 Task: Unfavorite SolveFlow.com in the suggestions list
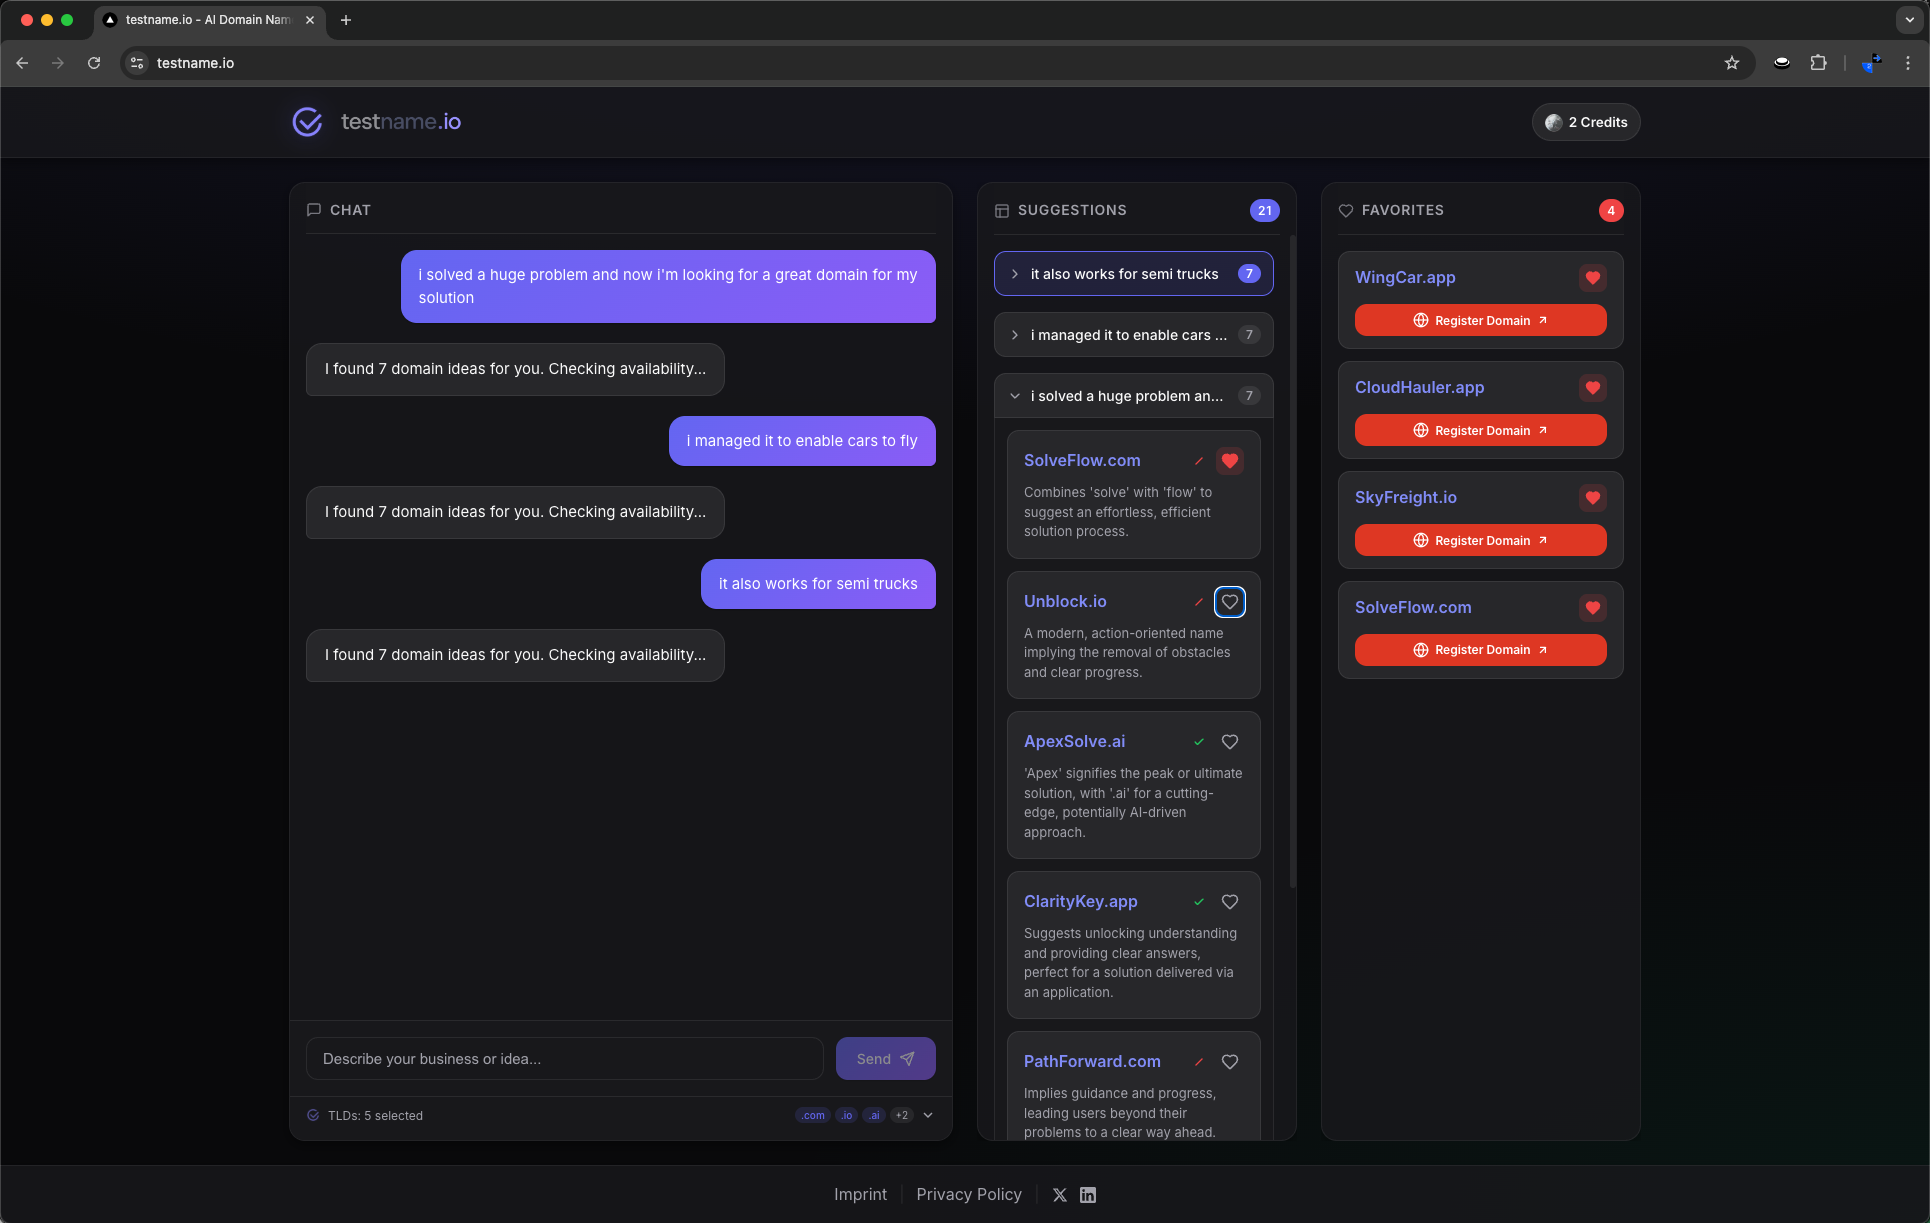coord(1229,461)
